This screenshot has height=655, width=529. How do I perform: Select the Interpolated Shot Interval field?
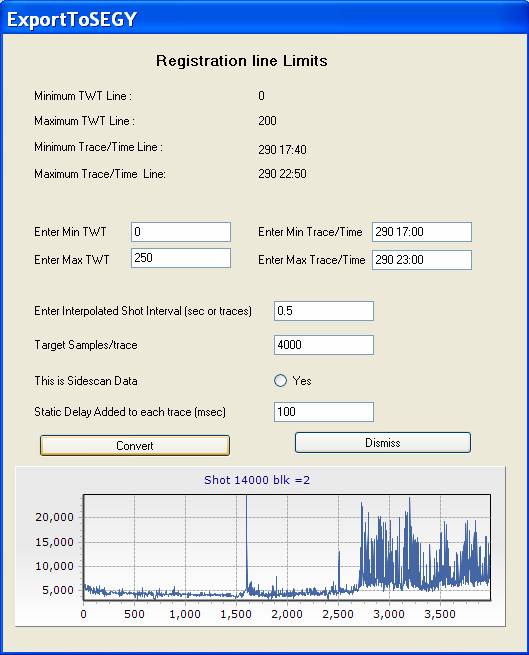(x=324, y=311)
